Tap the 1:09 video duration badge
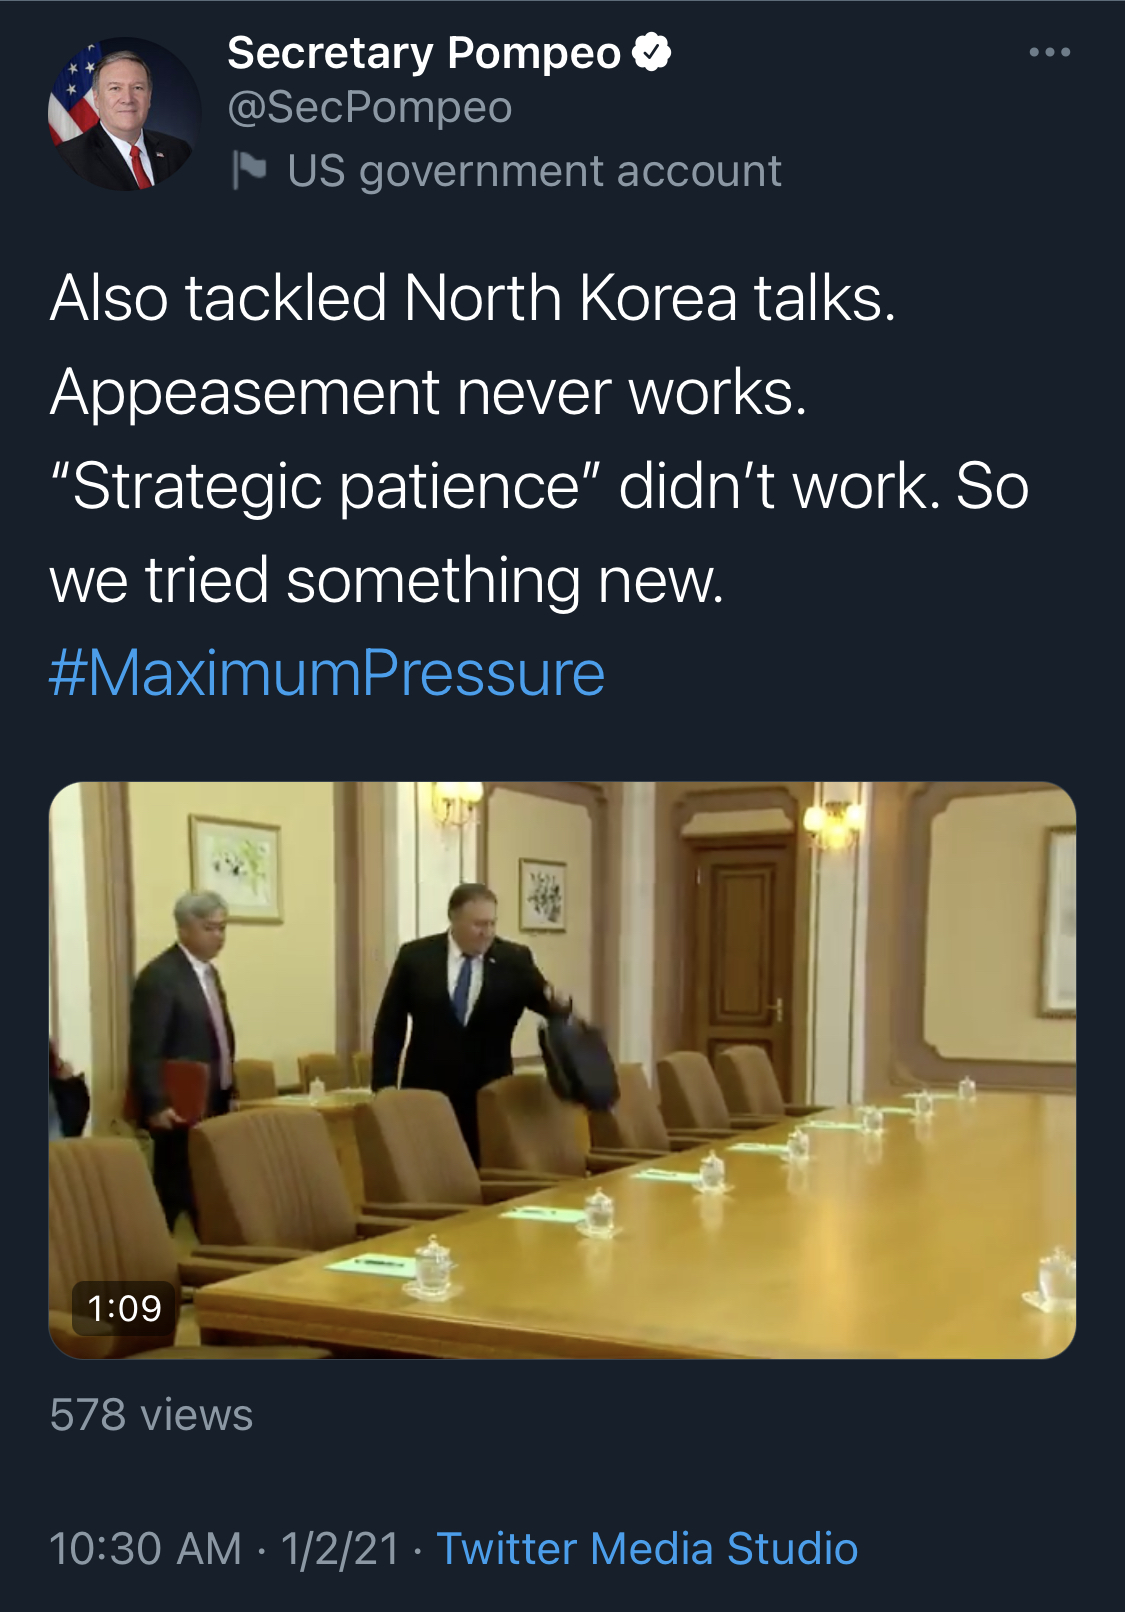The height and width of the screenshot is (1612, 1125). click(124, 1308)
